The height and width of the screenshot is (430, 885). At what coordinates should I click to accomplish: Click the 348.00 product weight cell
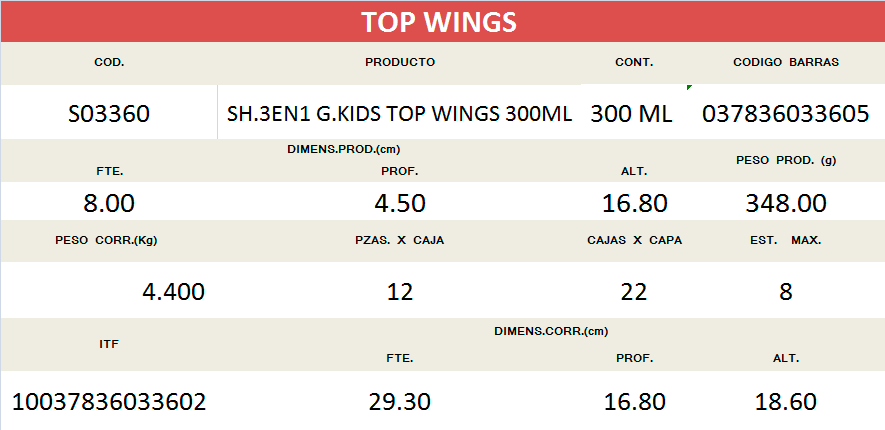click(785, 203)
